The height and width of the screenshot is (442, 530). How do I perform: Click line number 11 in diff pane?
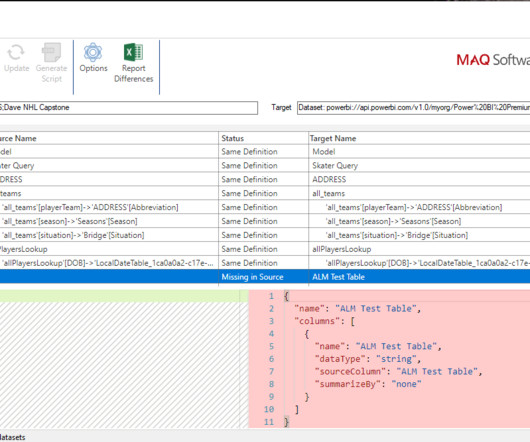click(x=269, y=422)
